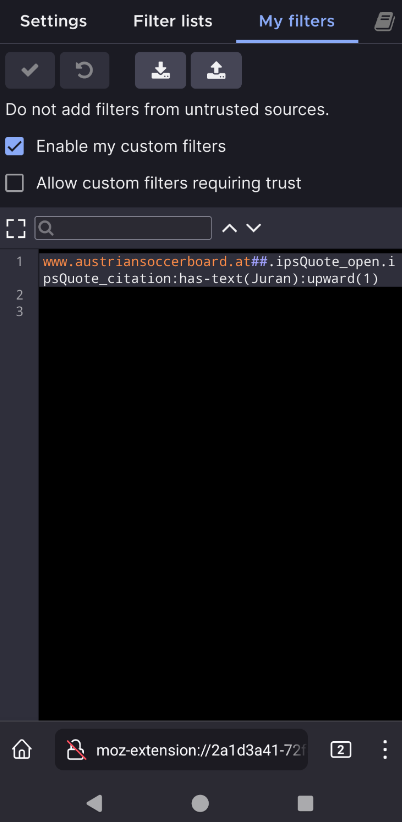Screen dimensions: 402x822
Task: Open the open-tabs counter showing 2
Action: [x=341, y=750]
